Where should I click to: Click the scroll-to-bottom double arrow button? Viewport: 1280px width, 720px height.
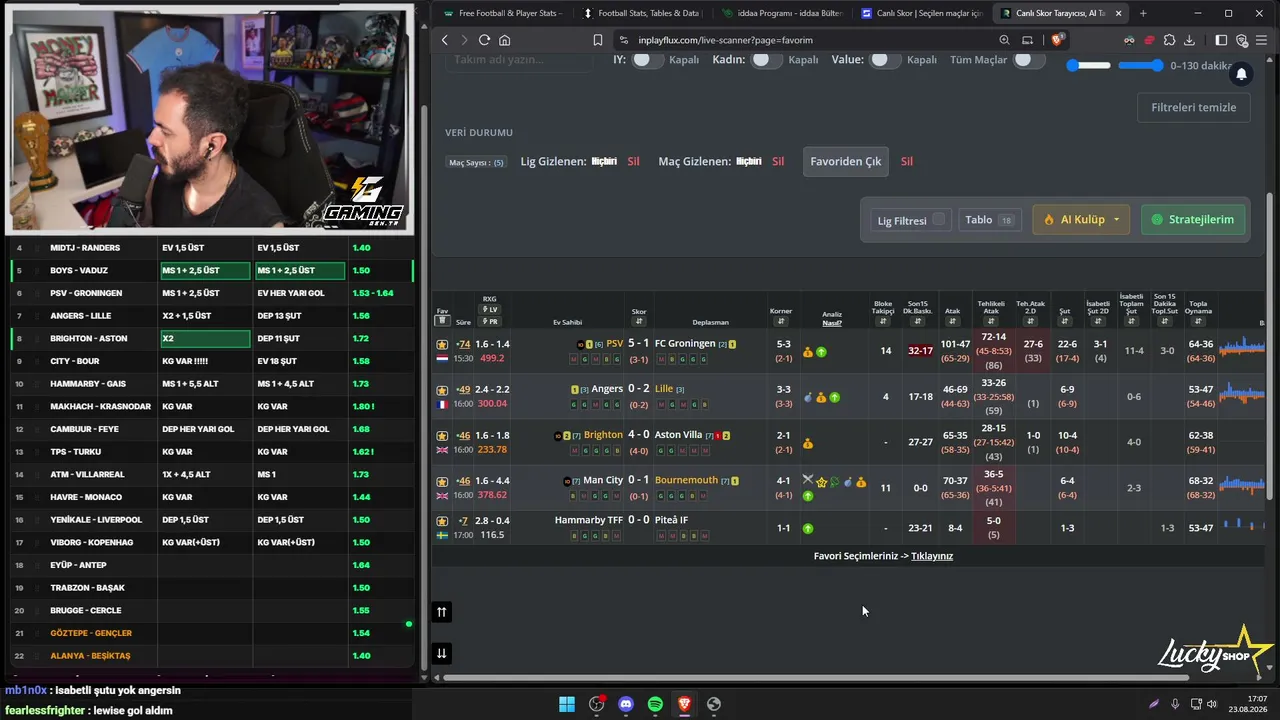(441, 653)
